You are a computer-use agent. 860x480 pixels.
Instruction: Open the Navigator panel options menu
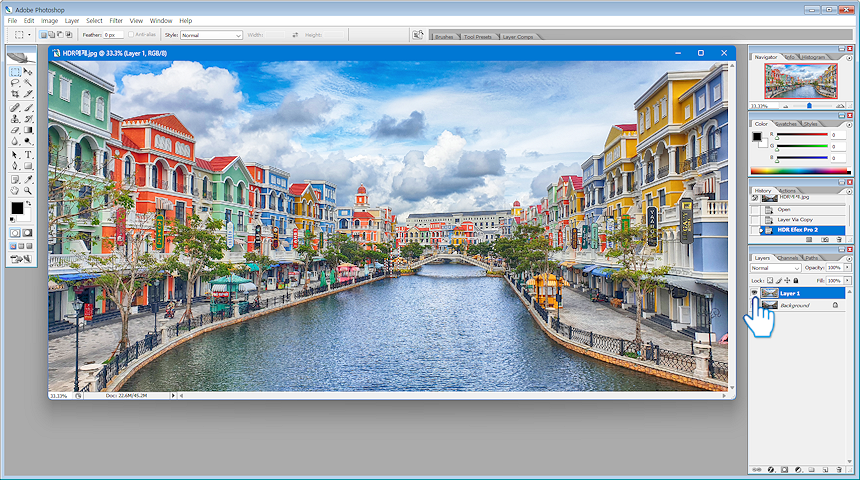(x=849, y=58)
